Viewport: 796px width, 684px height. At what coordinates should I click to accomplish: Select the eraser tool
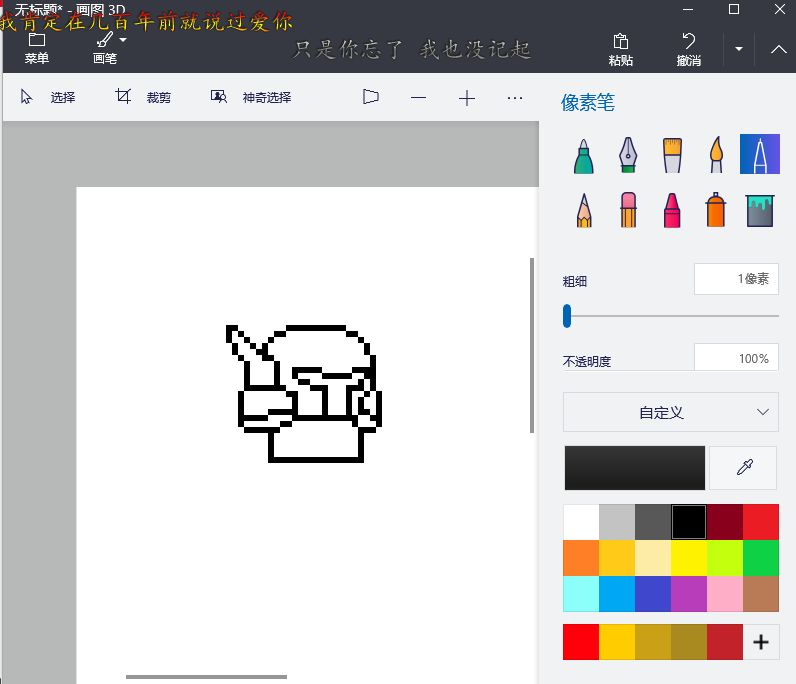click(628, 209)
